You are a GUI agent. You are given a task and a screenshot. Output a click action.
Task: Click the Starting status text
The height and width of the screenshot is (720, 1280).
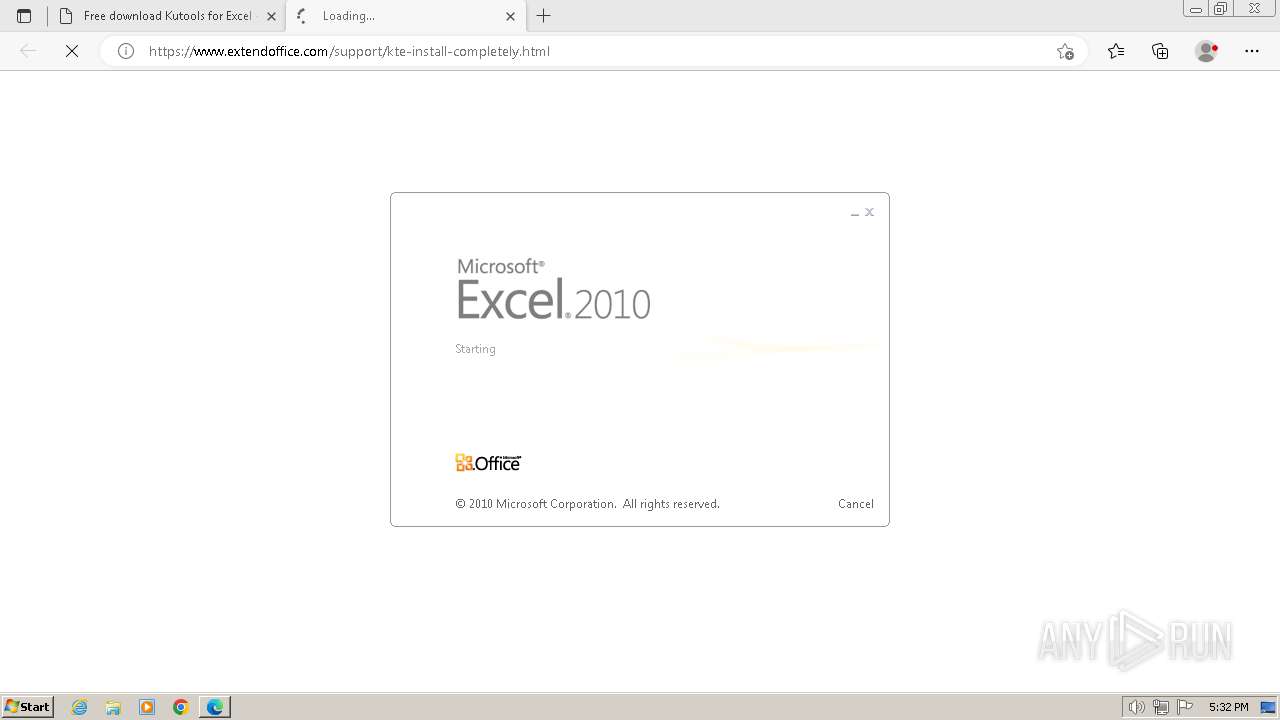coord(475,349)
